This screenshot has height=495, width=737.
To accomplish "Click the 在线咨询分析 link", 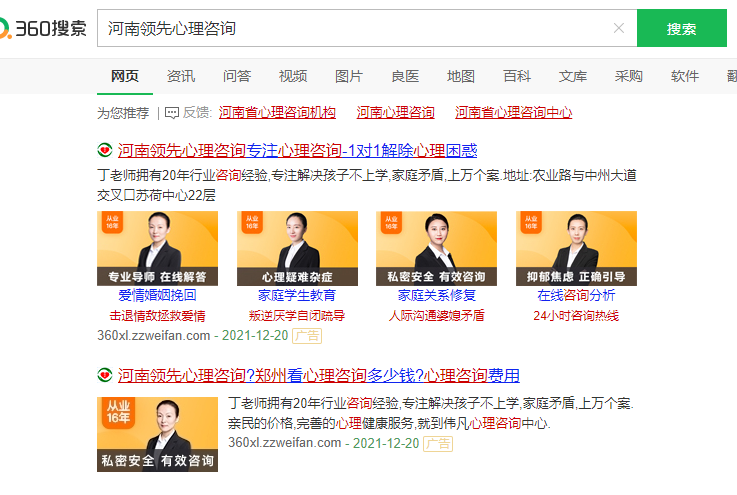I will pyautogui.click(x=576, y=296).
